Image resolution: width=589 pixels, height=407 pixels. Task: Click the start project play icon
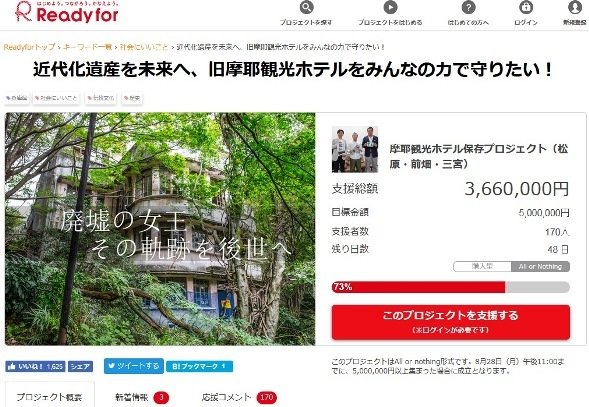(390, 7)
